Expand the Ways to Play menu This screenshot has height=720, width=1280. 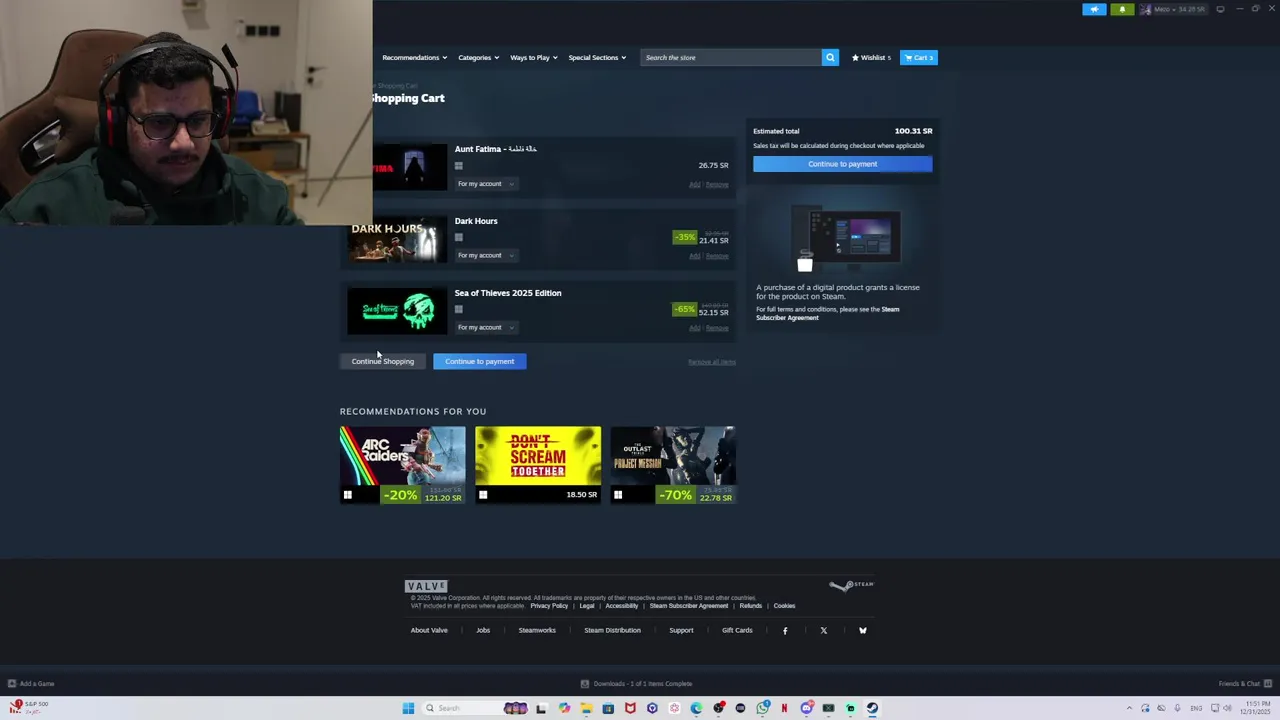pos(533,57)
